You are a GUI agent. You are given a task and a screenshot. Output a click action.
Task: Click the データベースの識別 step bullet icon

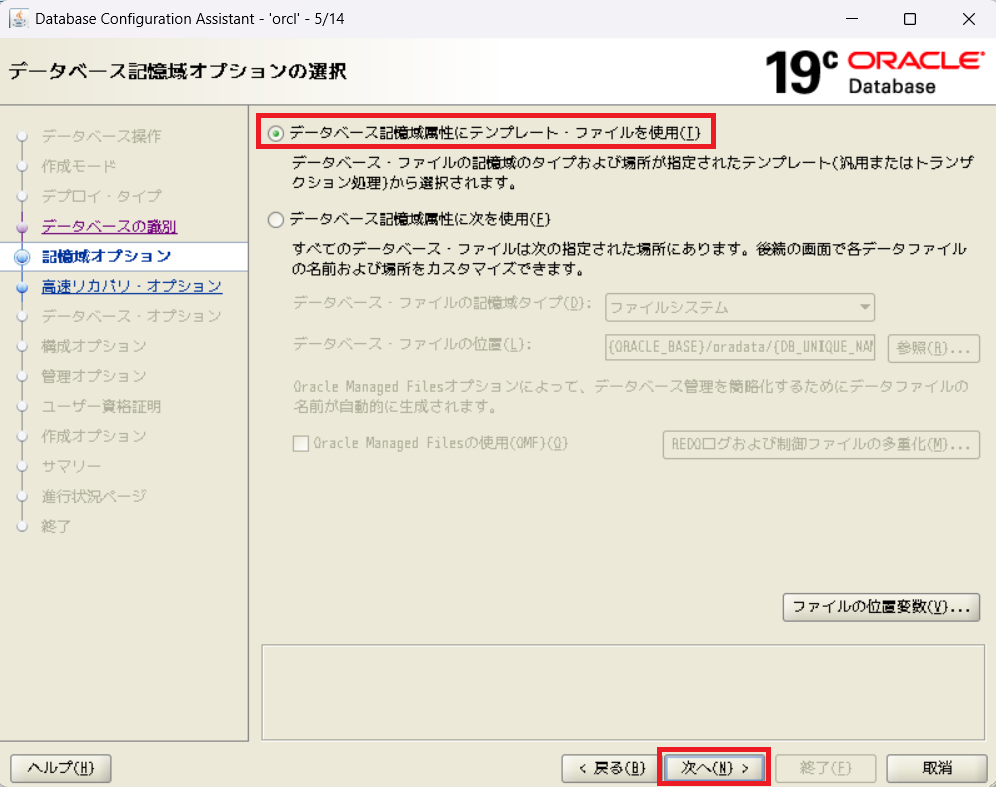(x=22, y=227)
